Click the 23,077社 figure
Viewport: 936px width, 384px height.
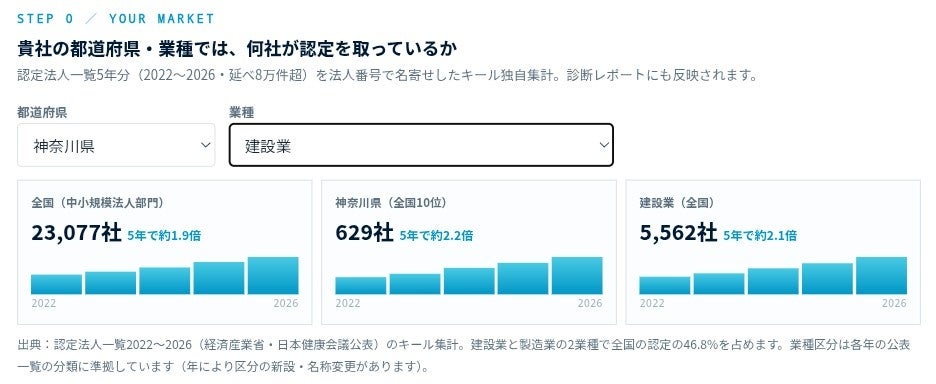tap(76, 233)
